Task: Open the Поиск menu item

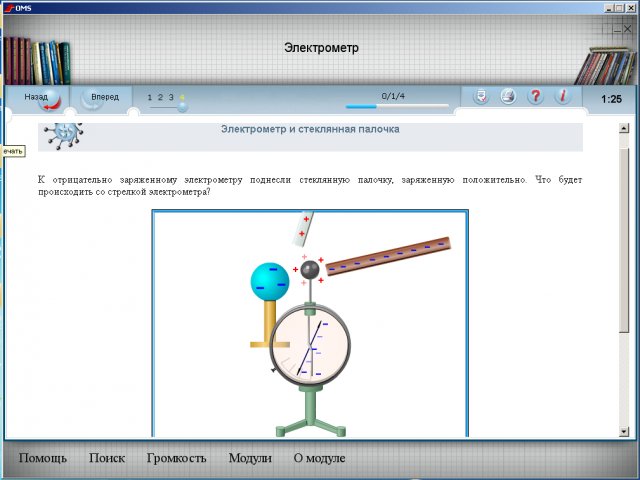Action: tap(107, 458)
